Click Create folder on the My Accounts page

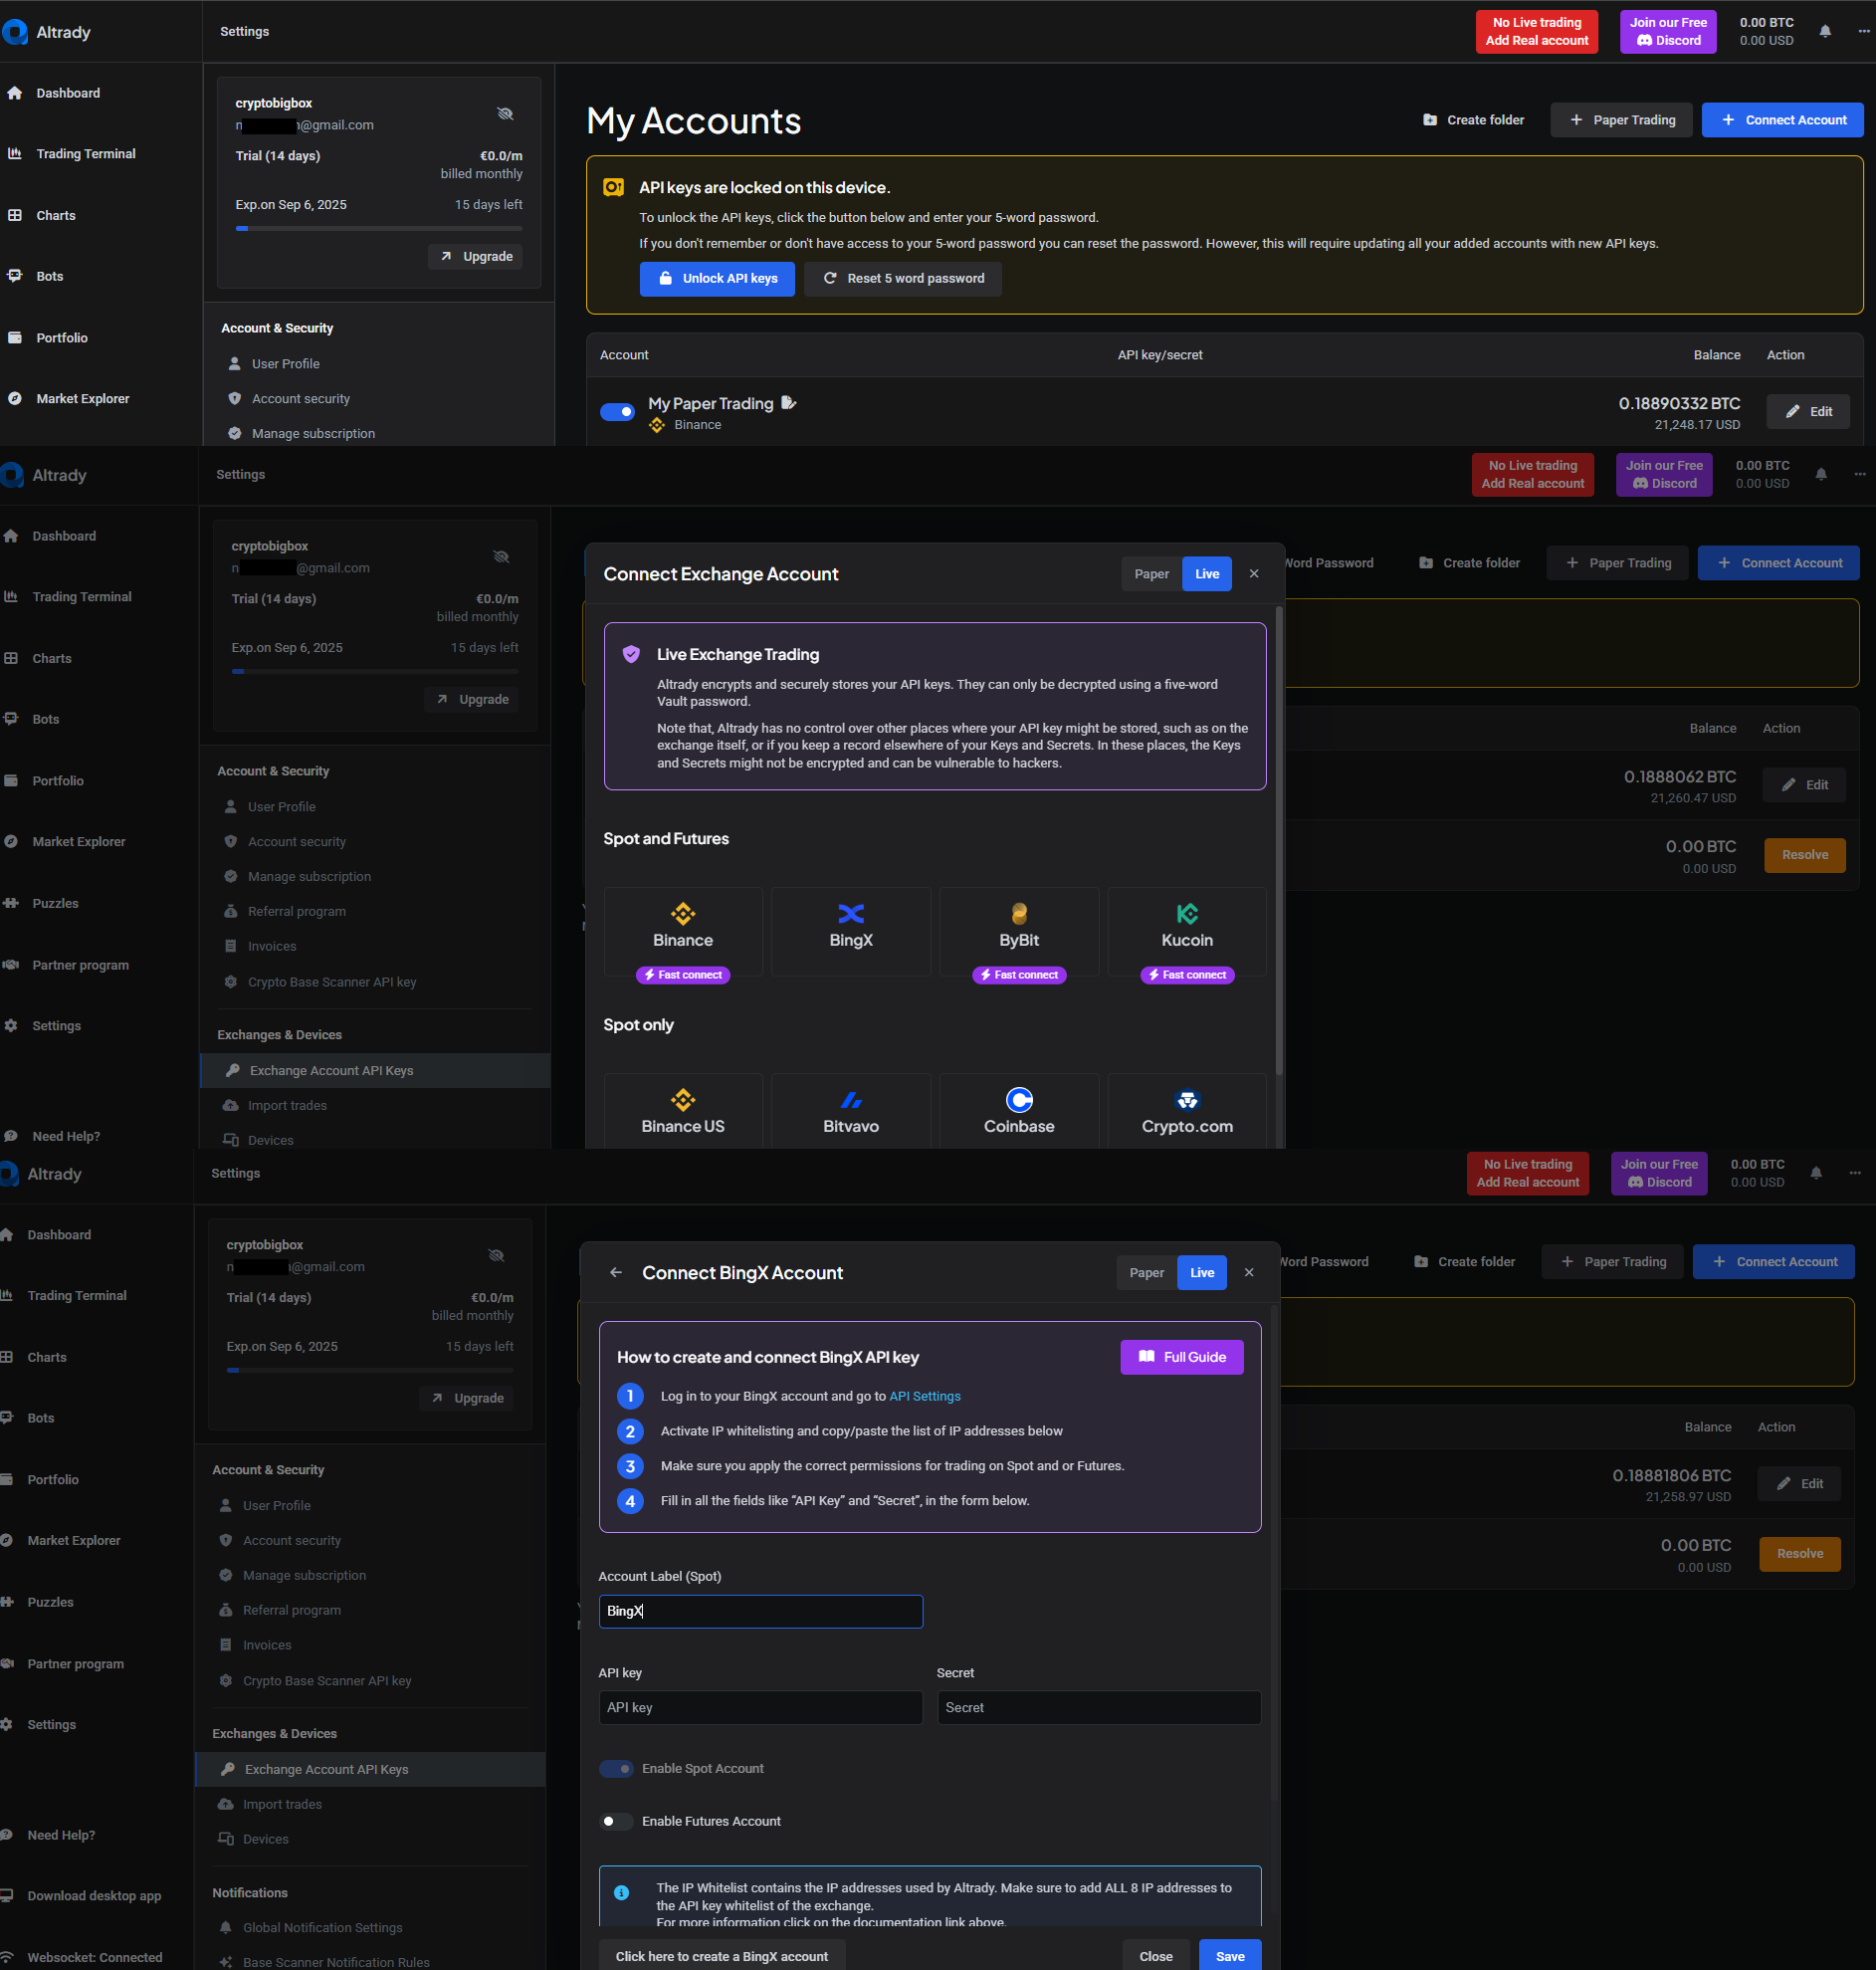[1473, 120]
